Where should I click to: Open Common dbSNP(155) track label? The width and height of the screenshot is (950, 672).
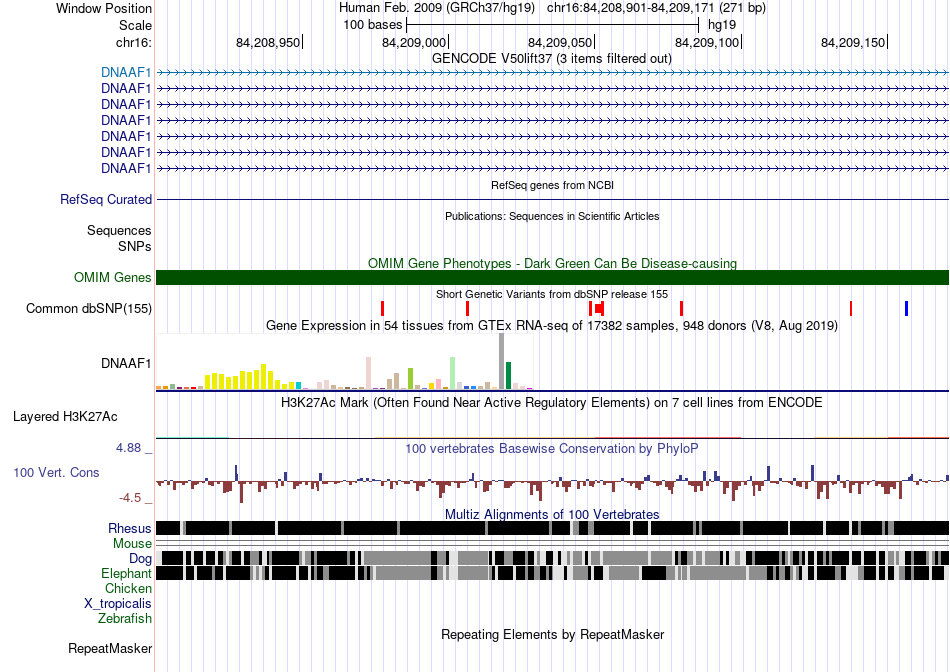click(x=89, y=308)
